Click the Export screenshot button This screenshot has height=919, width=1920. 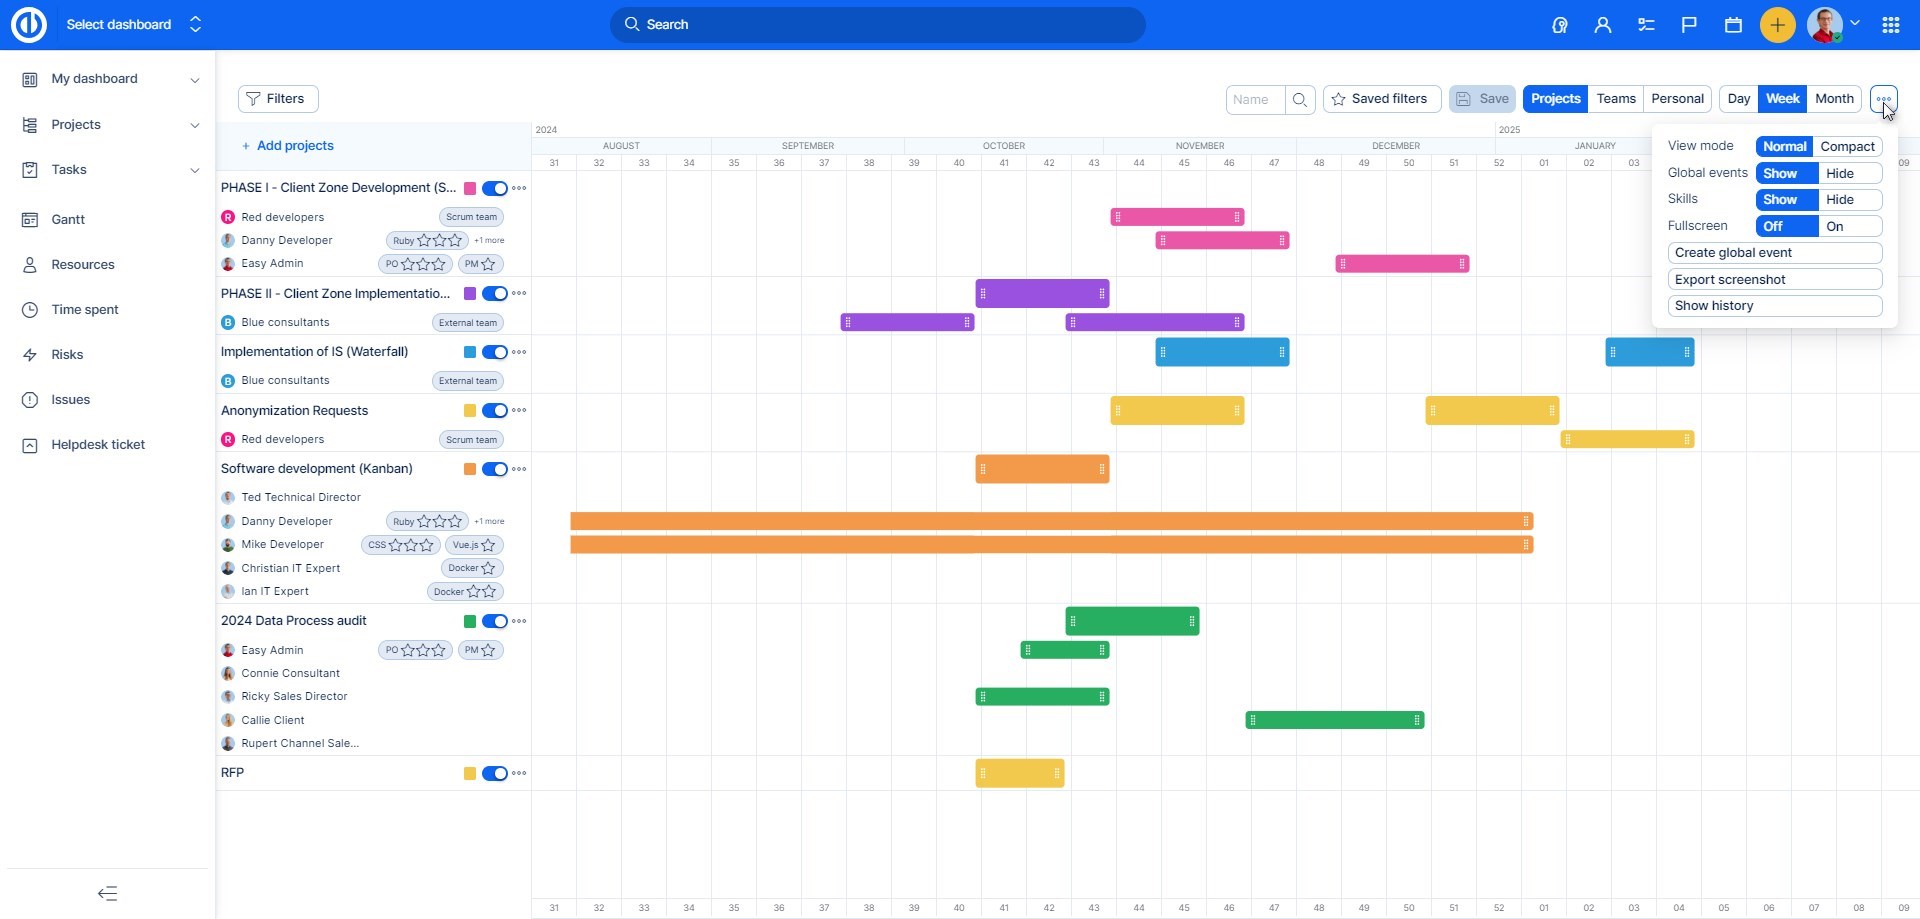coord(1774,280)
